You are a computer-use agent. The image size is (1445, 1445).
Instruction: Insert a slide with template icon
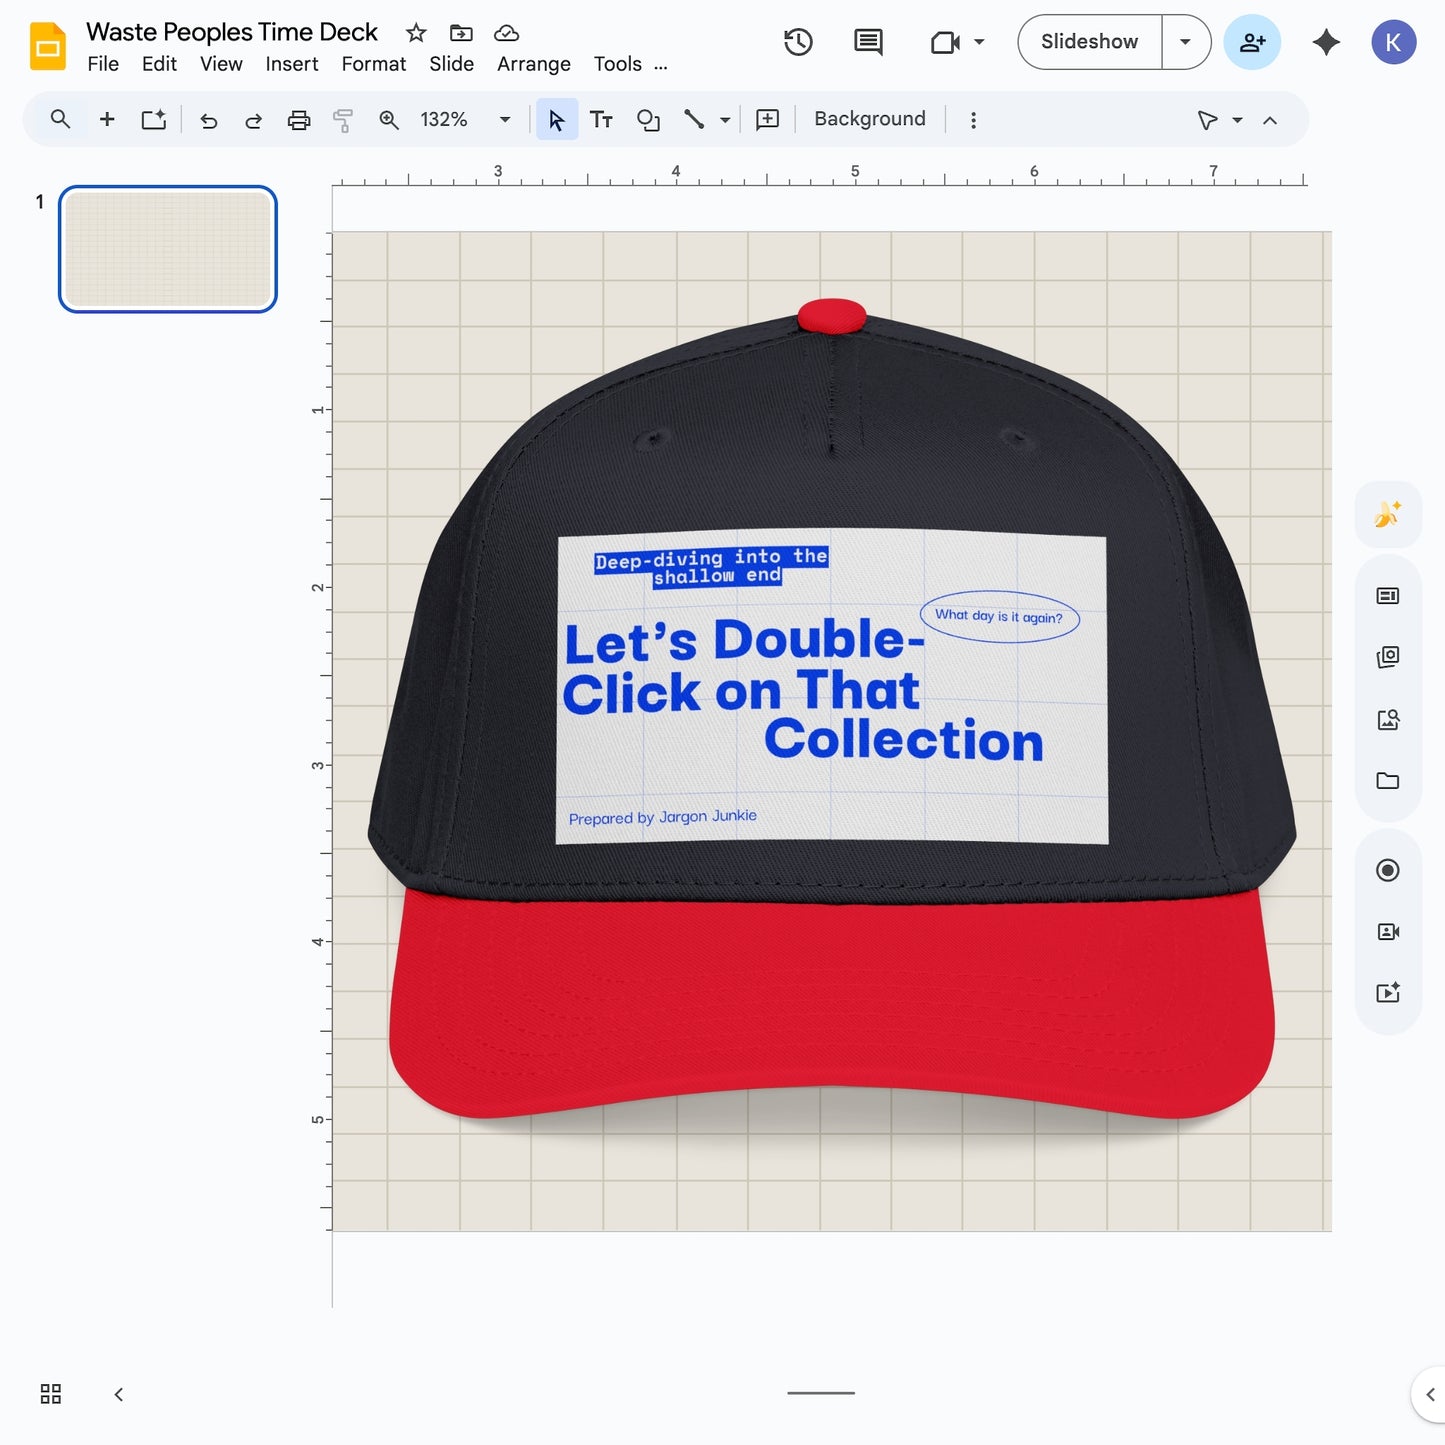[x=153, y=120]
